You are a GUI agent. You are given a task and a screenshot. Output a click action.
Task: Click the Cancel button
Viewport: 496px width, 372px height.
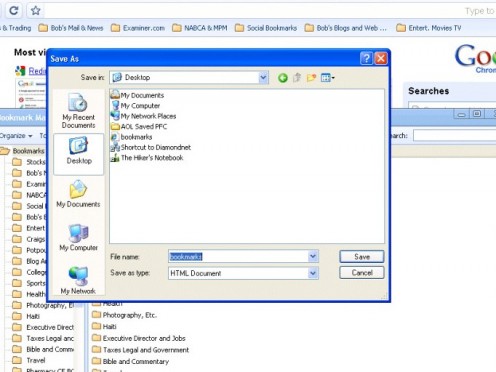pyautogui.click(x=362, y=273)
